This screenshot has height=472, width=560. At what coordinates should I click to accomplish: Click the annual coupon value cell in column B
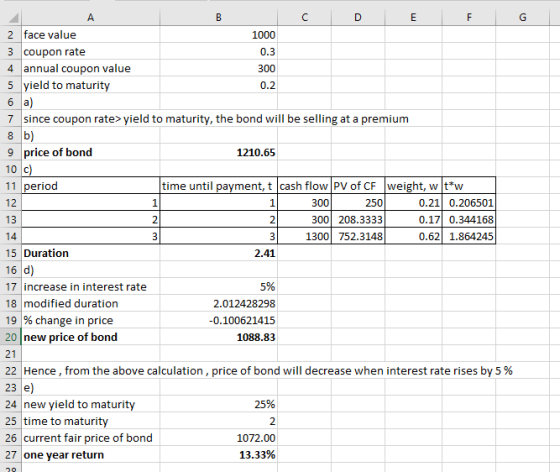coord(219,68)
